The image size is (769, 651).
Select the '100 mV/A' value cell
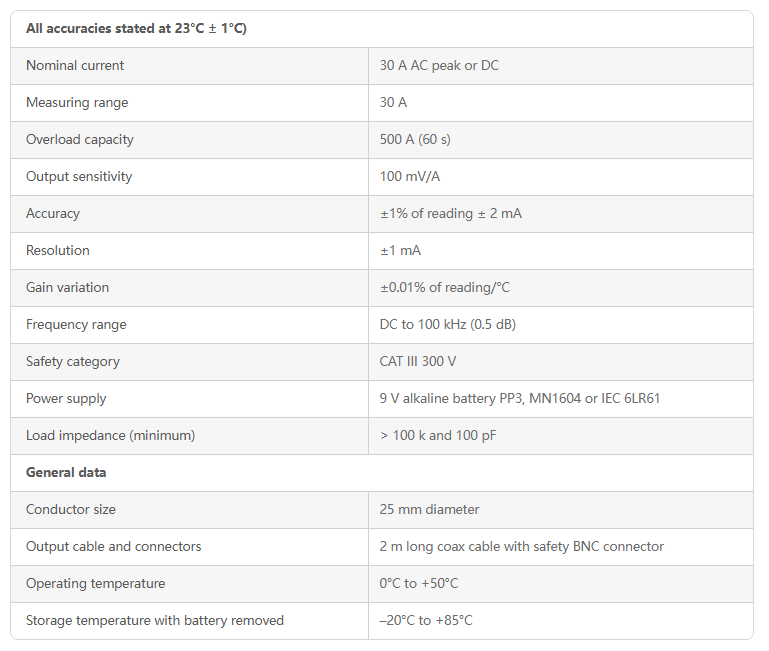pos(561,177)
